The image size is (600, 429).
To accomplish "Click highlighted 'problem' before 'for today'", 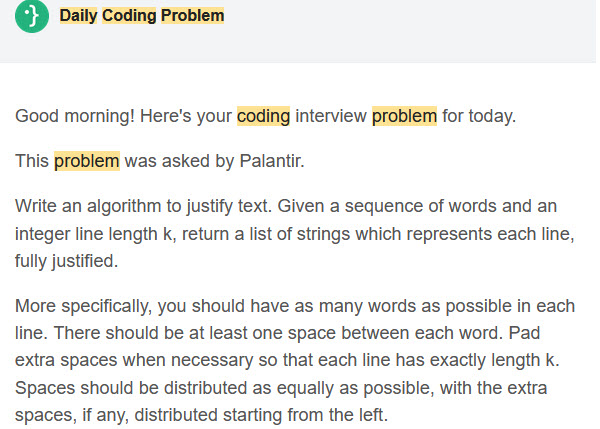I will tap(404, 116).
